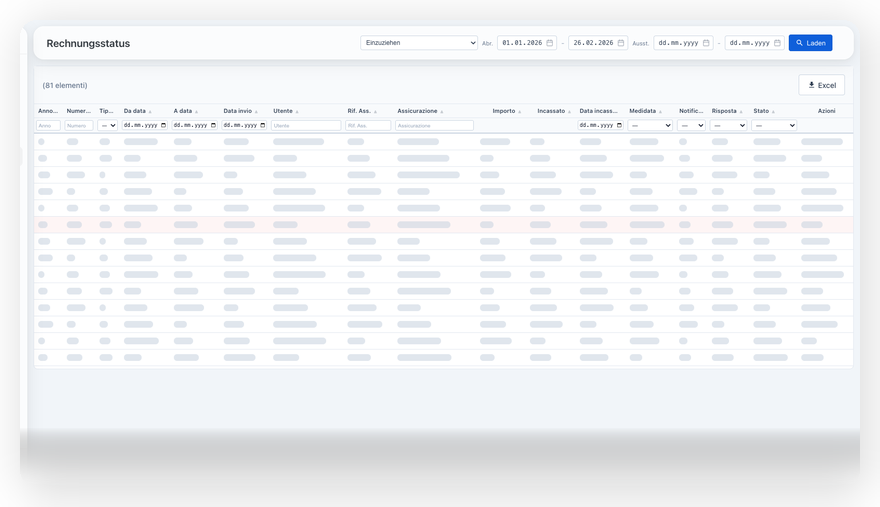This screenshot has height=507, width=880.
Task: Click the Laden search button
Action: click(810, 43)
